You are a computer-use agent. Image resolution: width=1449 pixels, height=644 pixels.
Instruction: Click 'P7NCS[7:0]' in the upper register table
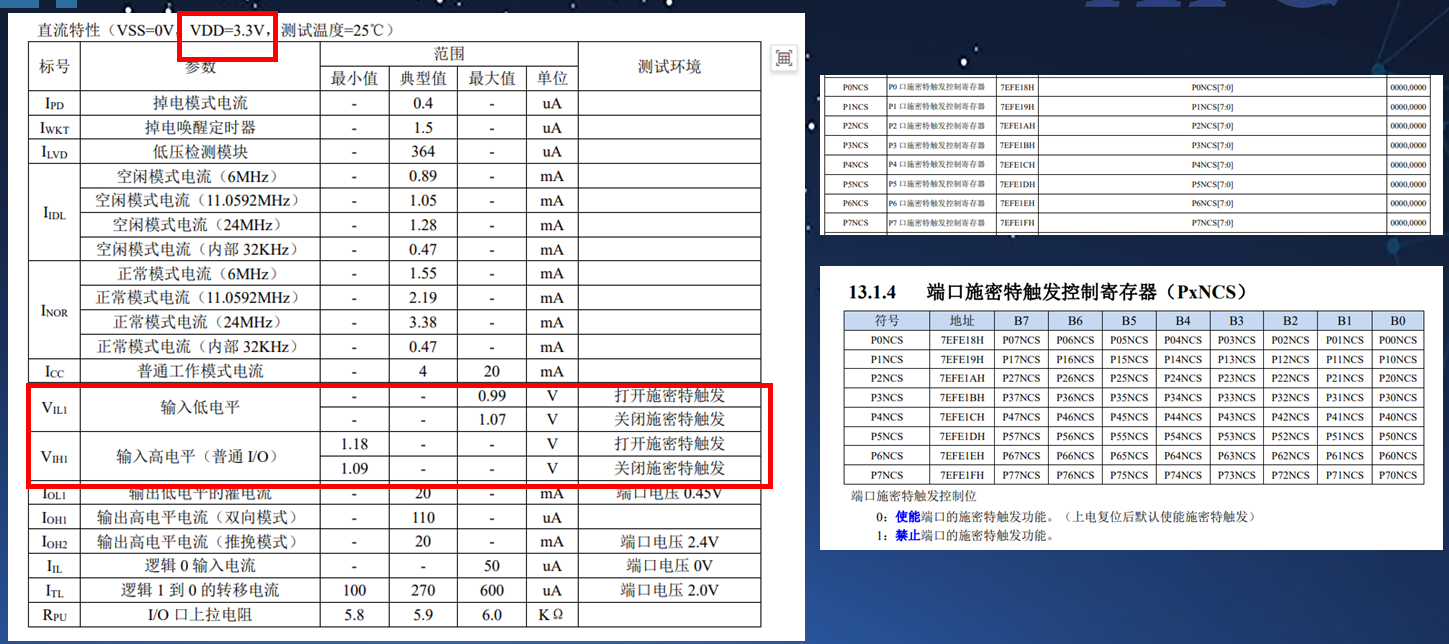1212,222
